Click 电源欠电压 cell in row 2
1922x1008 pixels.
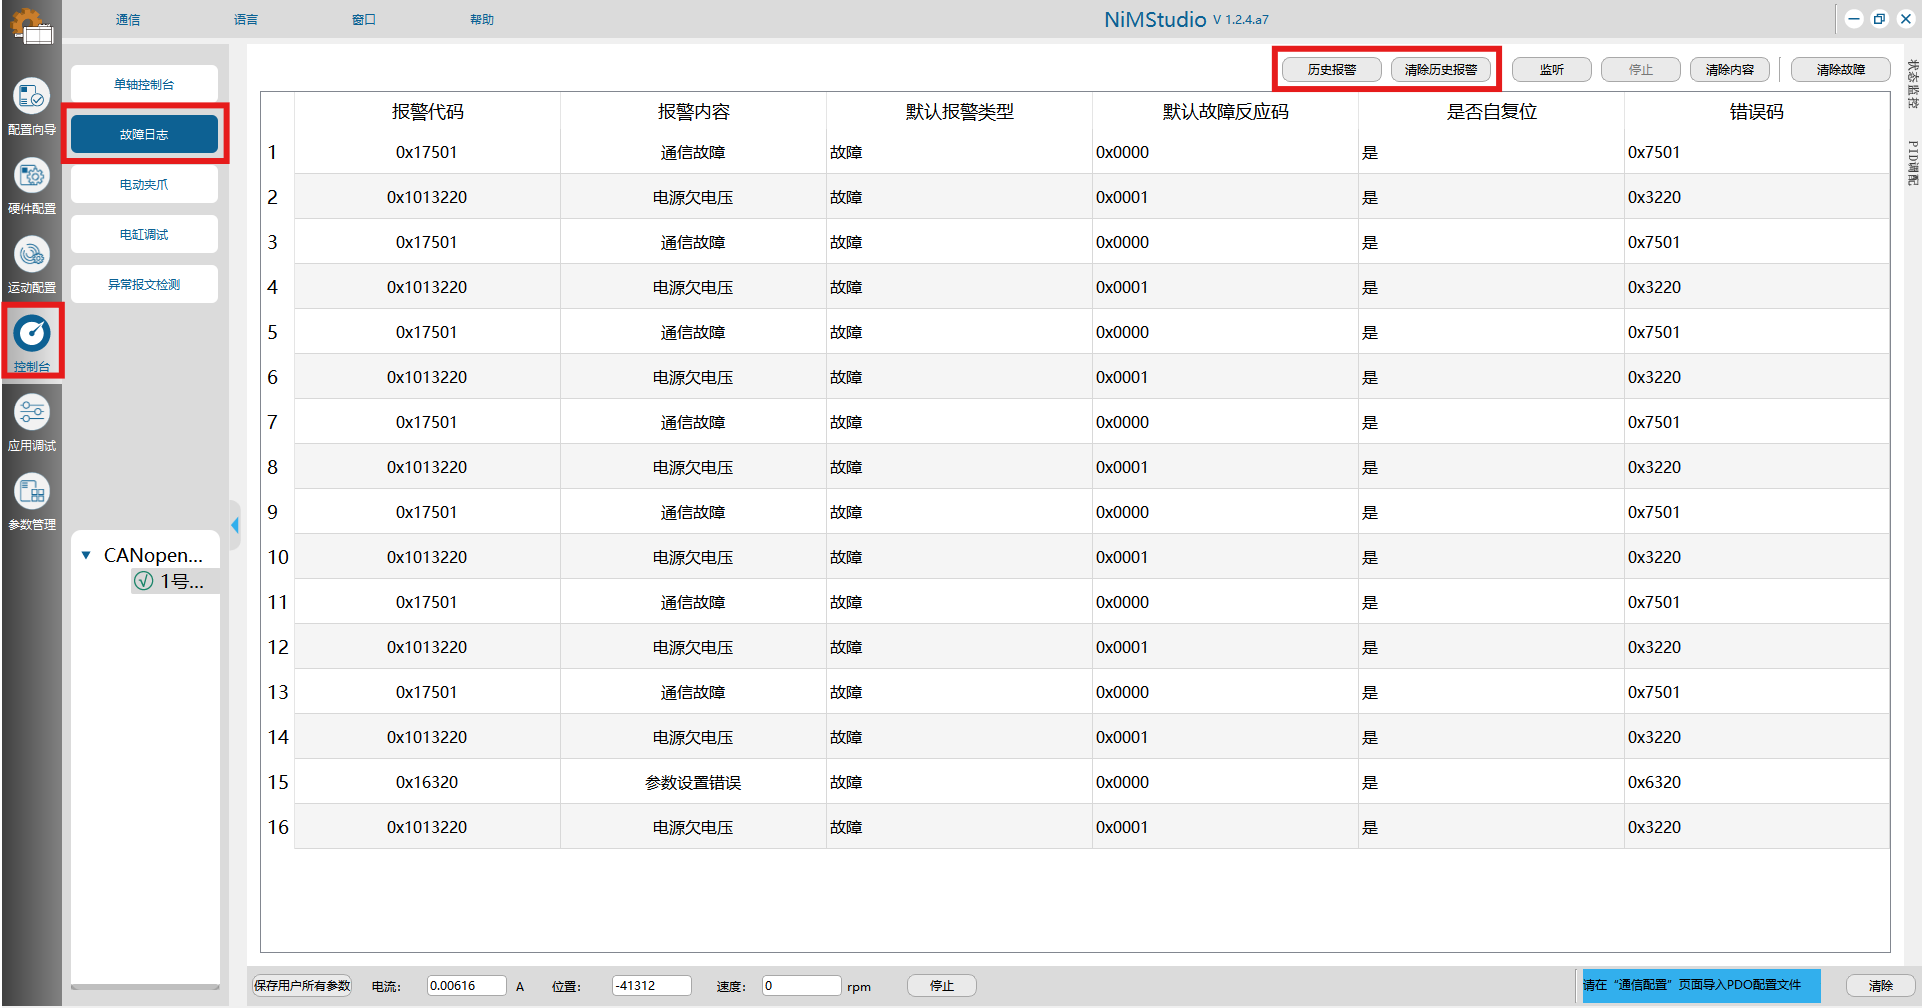coord(693,197)
